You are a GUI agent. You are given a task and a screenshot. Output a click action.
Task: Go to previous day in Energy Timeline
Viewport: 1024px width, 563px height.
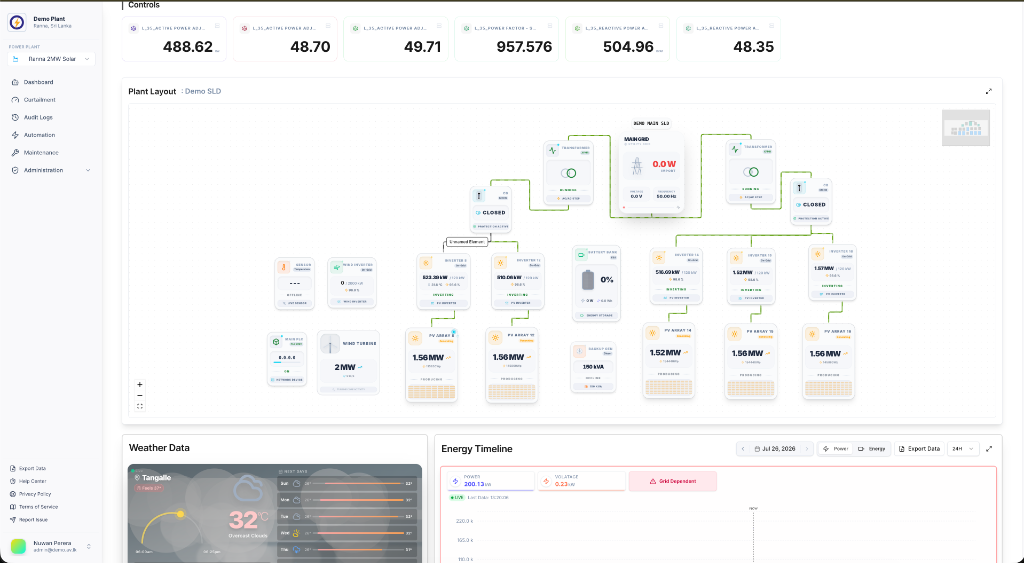pyautogui.click(x=743, y=449)
